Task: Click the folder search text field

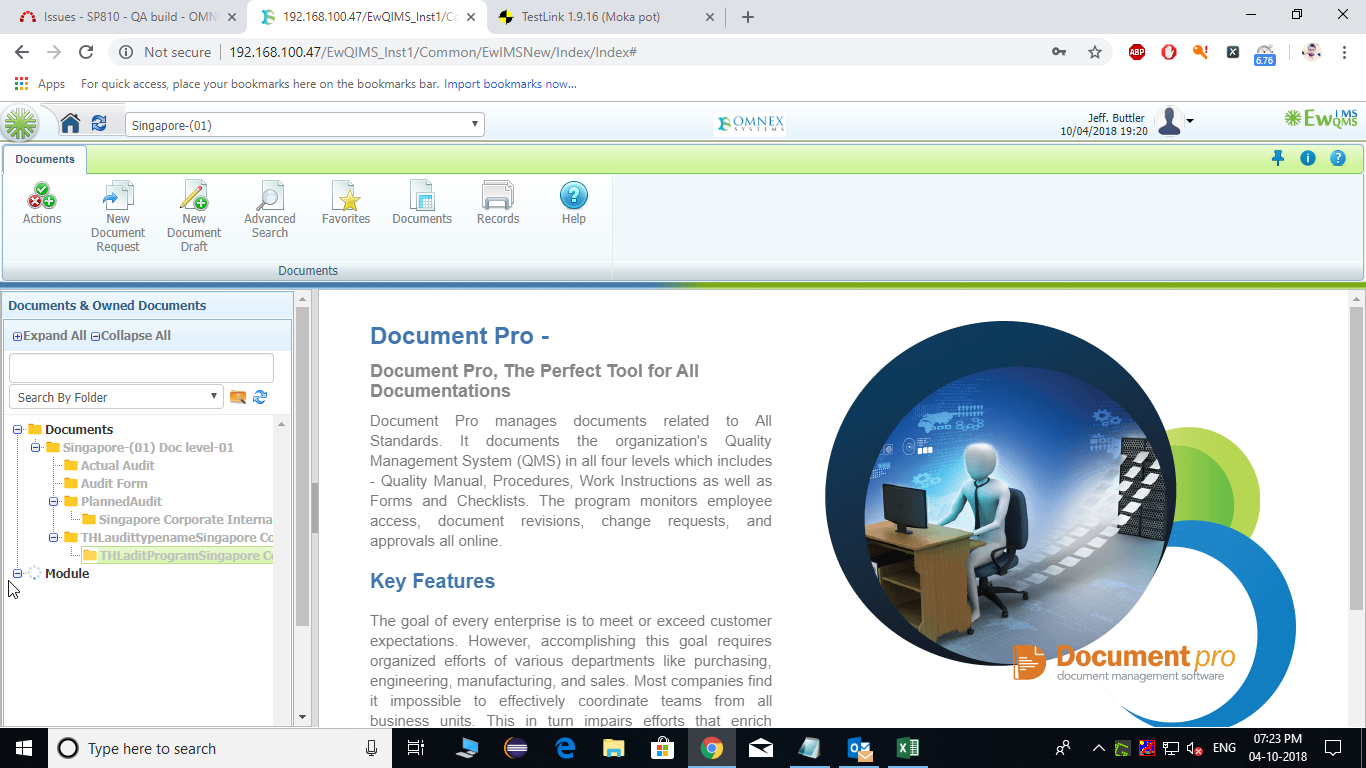Action: [141, 367]
